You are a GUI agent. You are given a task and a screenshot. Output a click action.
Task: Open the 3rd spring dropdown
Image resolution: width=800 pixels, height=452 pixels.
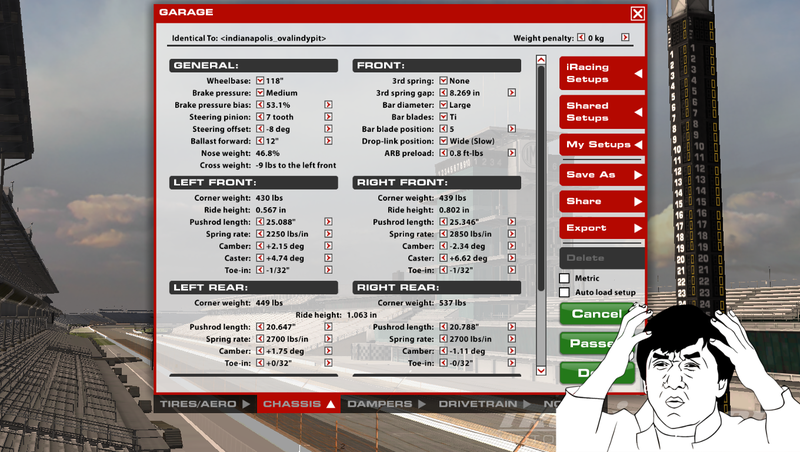click(x=443, y=81)
